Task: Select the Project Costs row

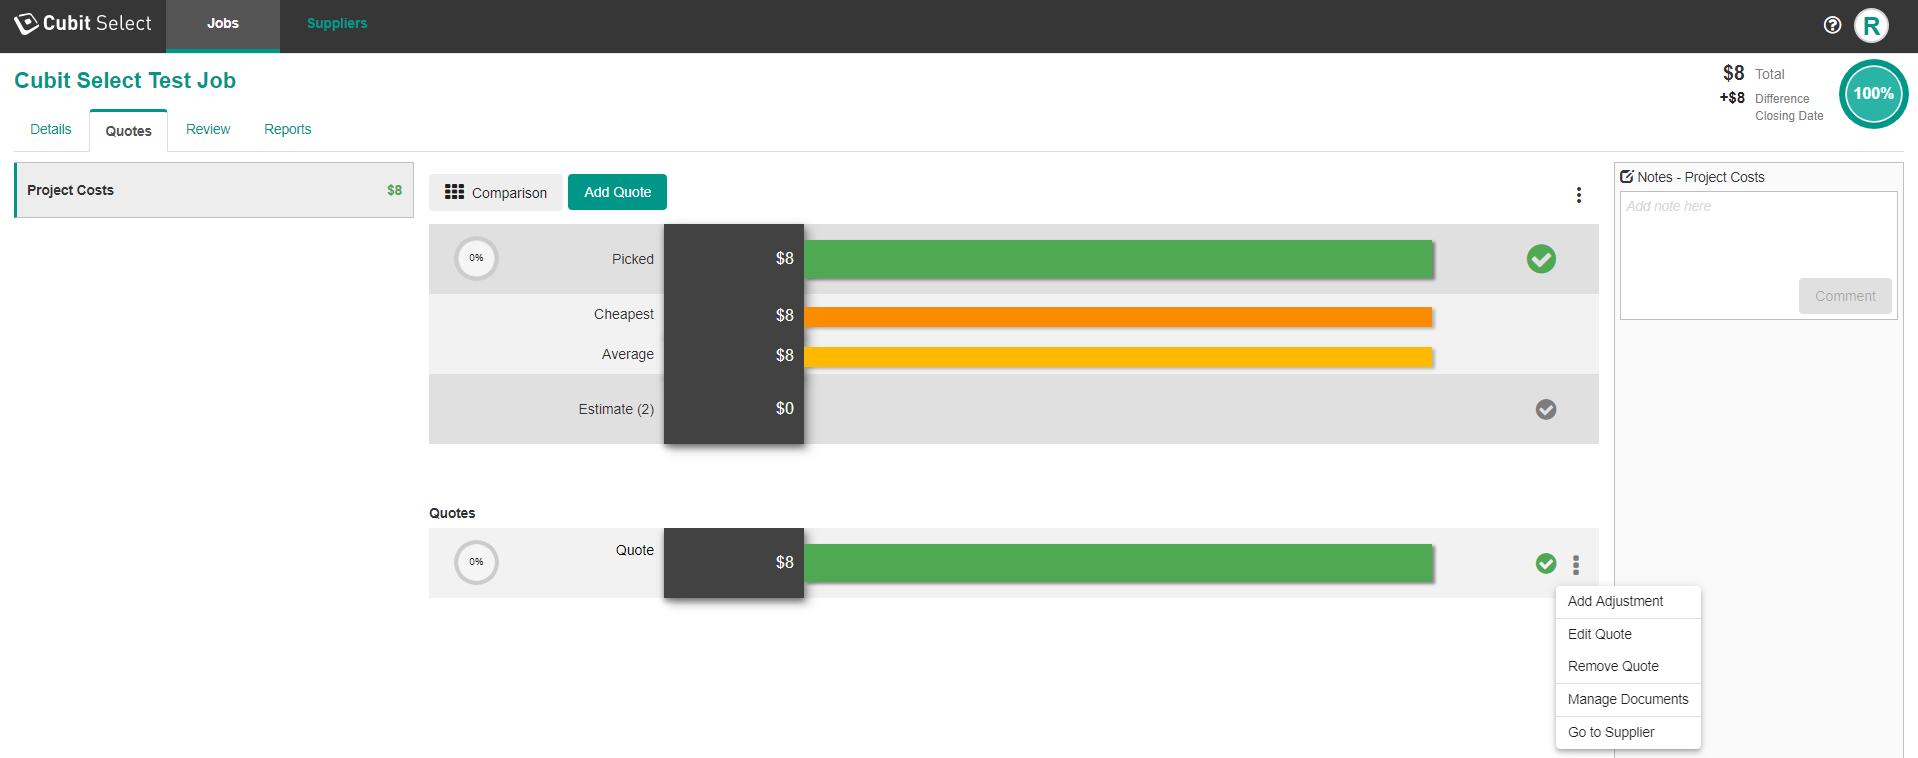Action: tap(214, 190)
